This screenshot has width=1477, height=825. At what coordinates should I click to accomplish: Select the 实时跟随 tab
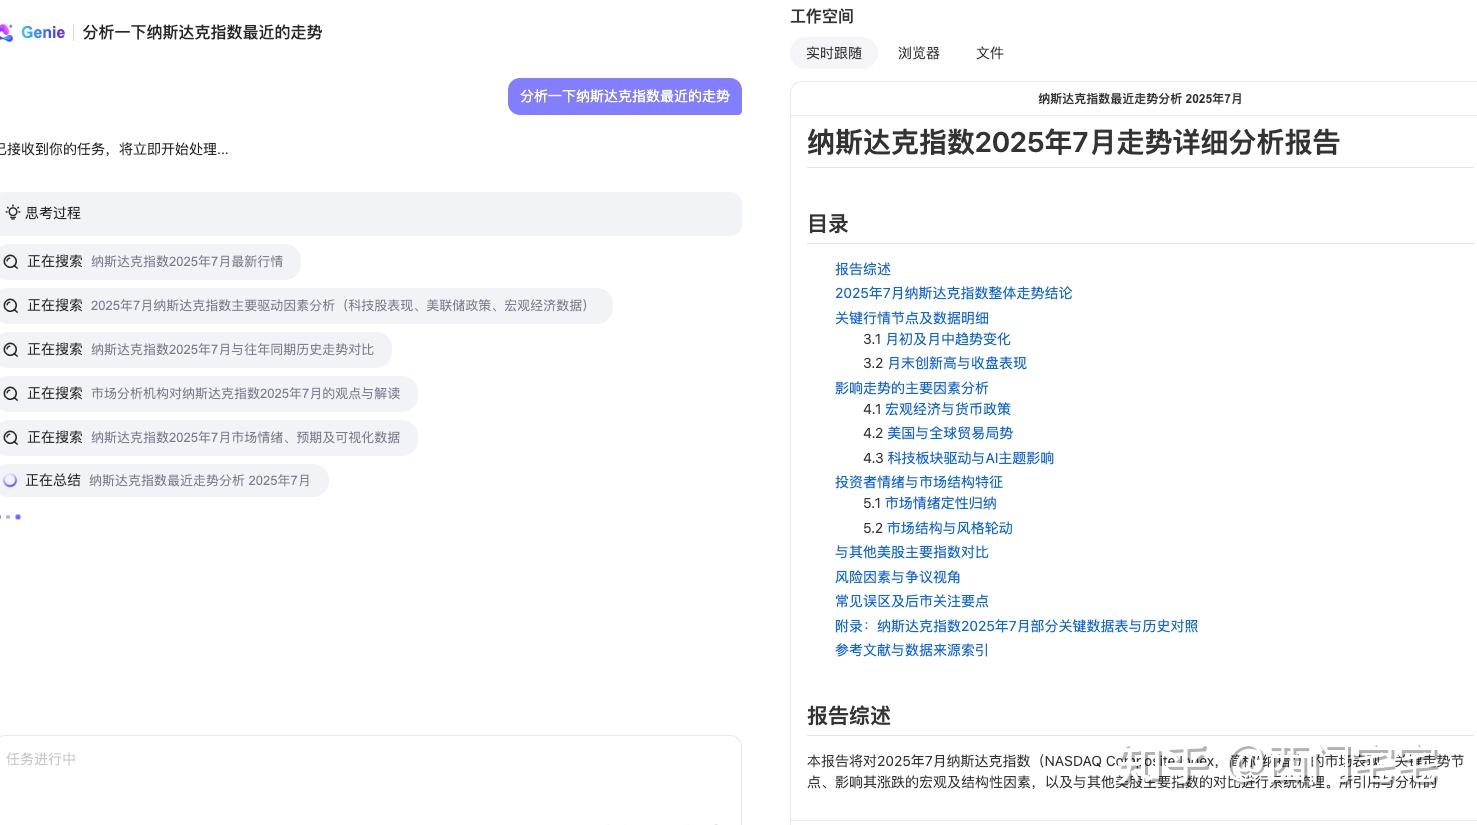coord(833,53)
